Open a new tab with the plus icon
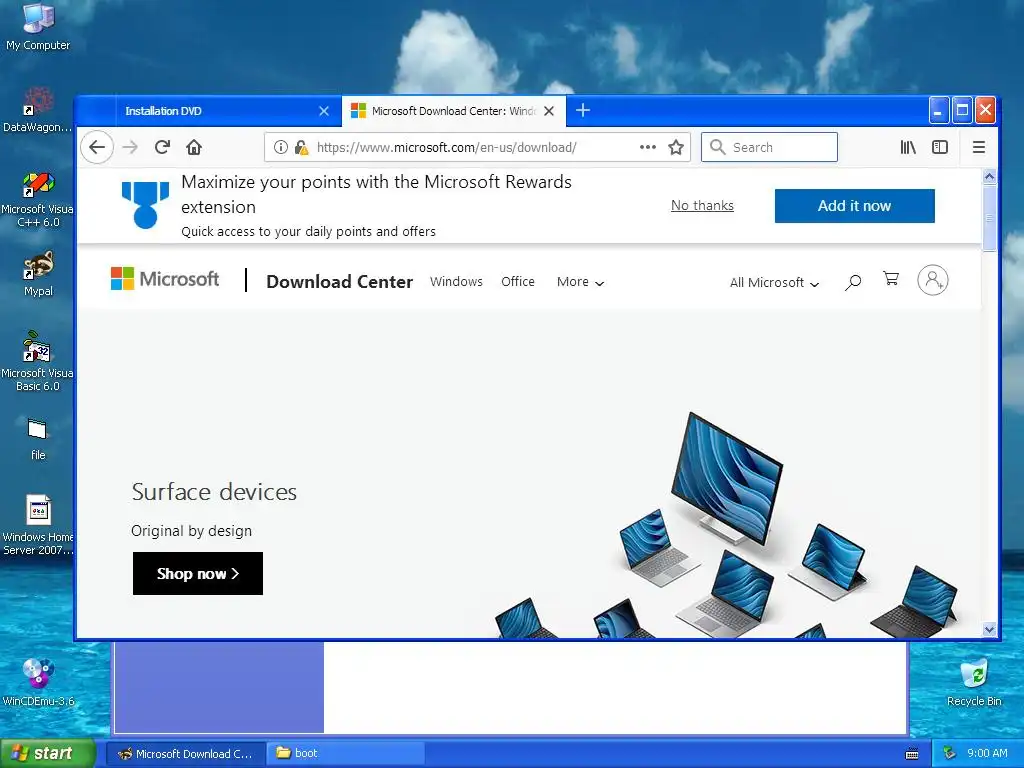The image size is (1024, 768). (583, 110)
